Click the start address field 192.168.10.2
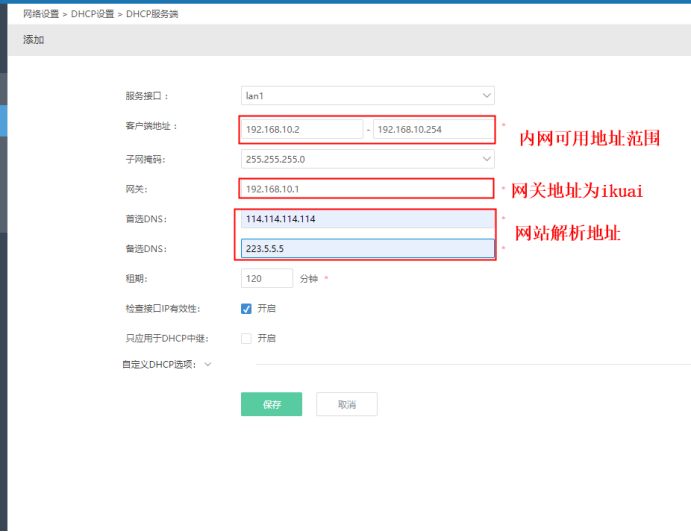This screenshot has width=691, height=532. click(x=301, y=129)
